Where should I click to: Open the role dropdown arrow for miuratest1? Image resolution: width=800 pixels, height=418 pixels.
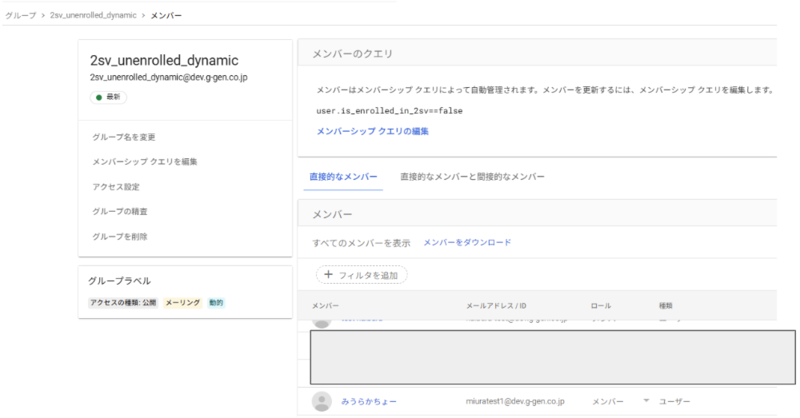click(x=646, y=401)
